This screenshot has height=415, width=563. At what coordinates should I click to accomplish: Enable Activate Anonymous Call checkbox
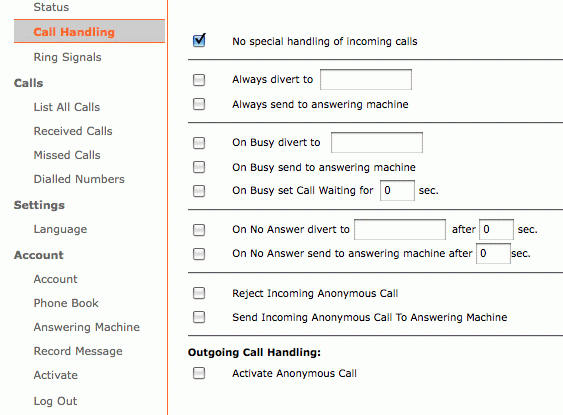(x=199, y=373)
